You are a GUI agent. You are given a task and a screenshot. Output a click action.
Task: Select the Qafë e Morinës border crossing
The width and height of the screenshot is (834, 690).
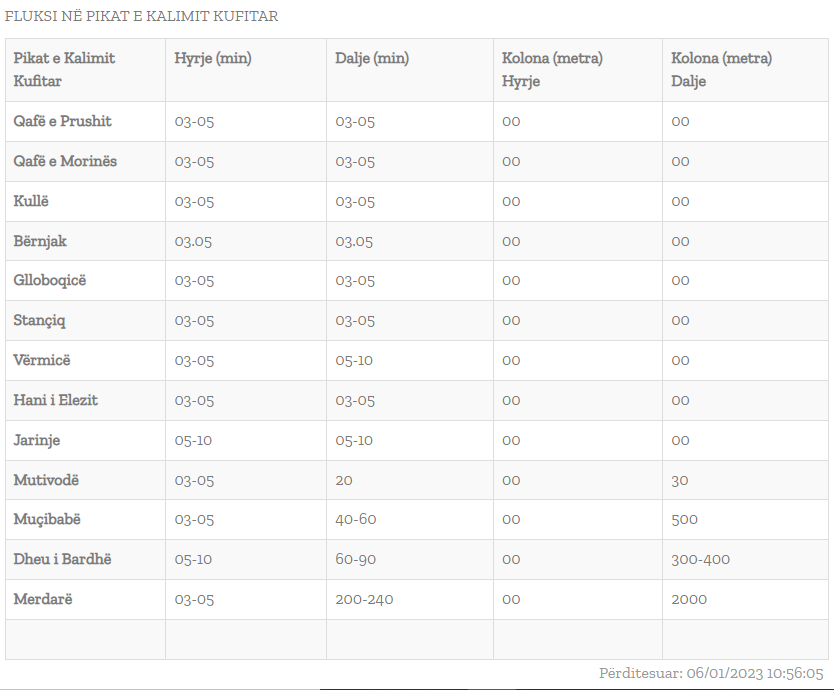pos(65,161)
